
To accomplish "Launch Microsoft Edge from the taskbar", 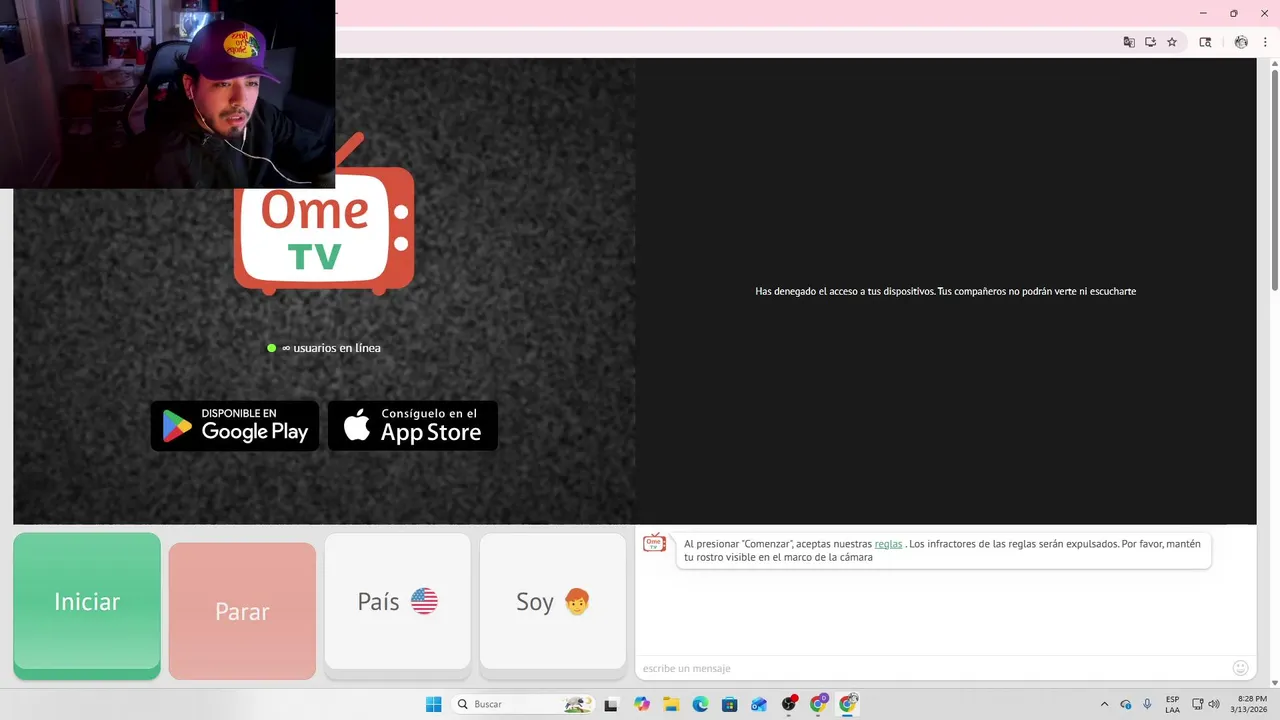I will pyautogui.click(x=700, y=704).
